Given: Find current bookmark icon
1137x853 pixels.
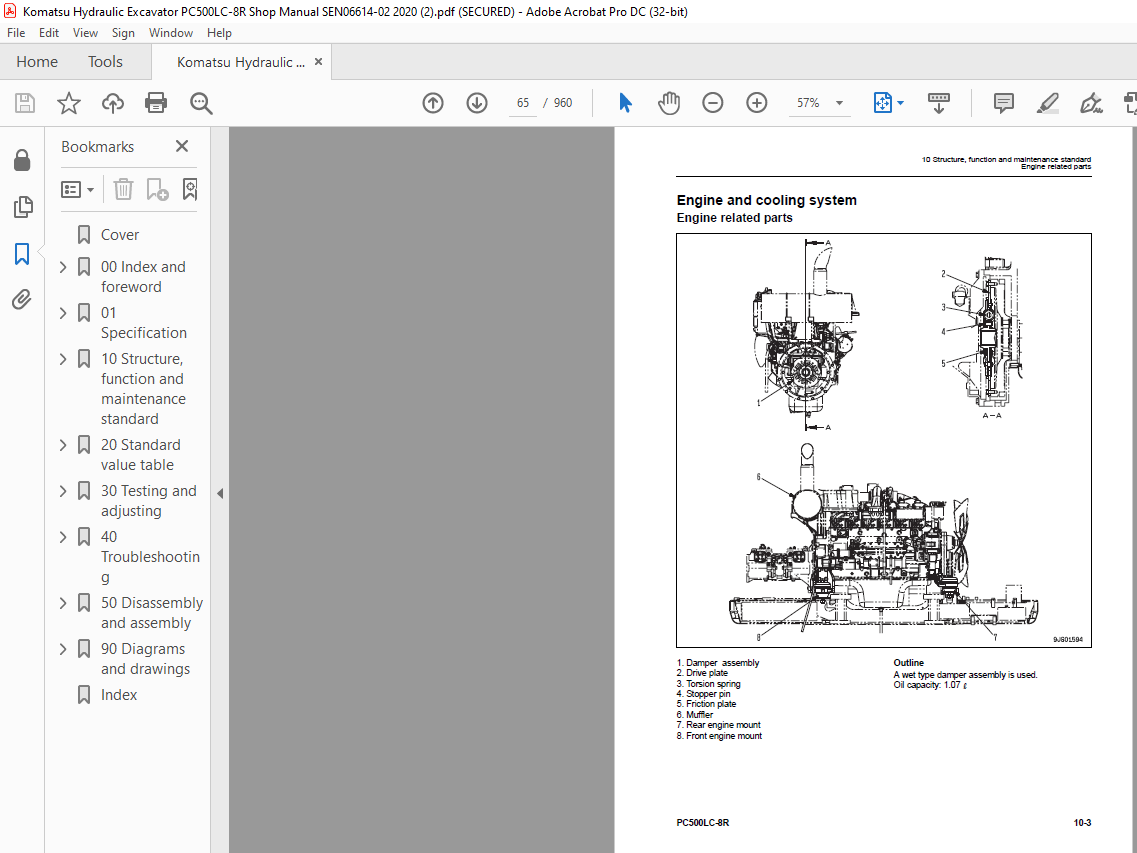Looking at the screenshot, I should click(x=190, y=189).
